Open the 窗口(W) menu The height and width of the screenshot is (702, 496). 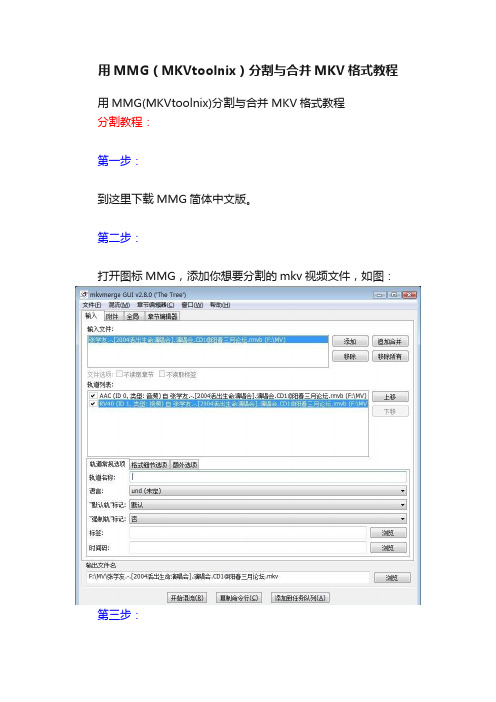192,305
